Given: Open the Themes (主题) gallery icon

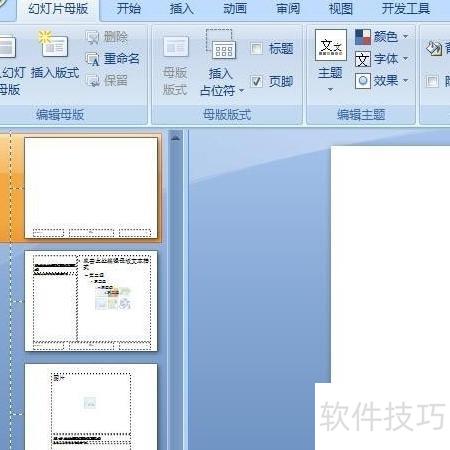Looking at the screenshot, I should tap(331, 45).
